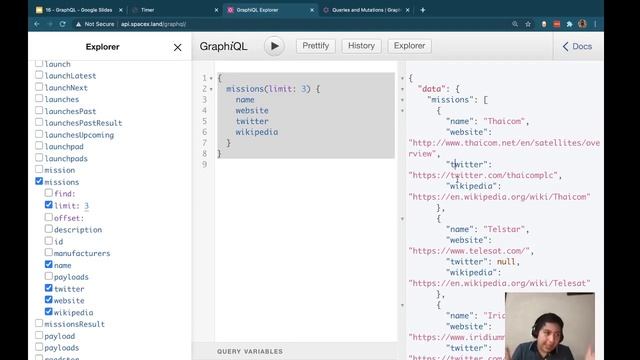Screen dimensions: 640x360
Task: Close the Queries and Mutations tab
Action: 407,10
